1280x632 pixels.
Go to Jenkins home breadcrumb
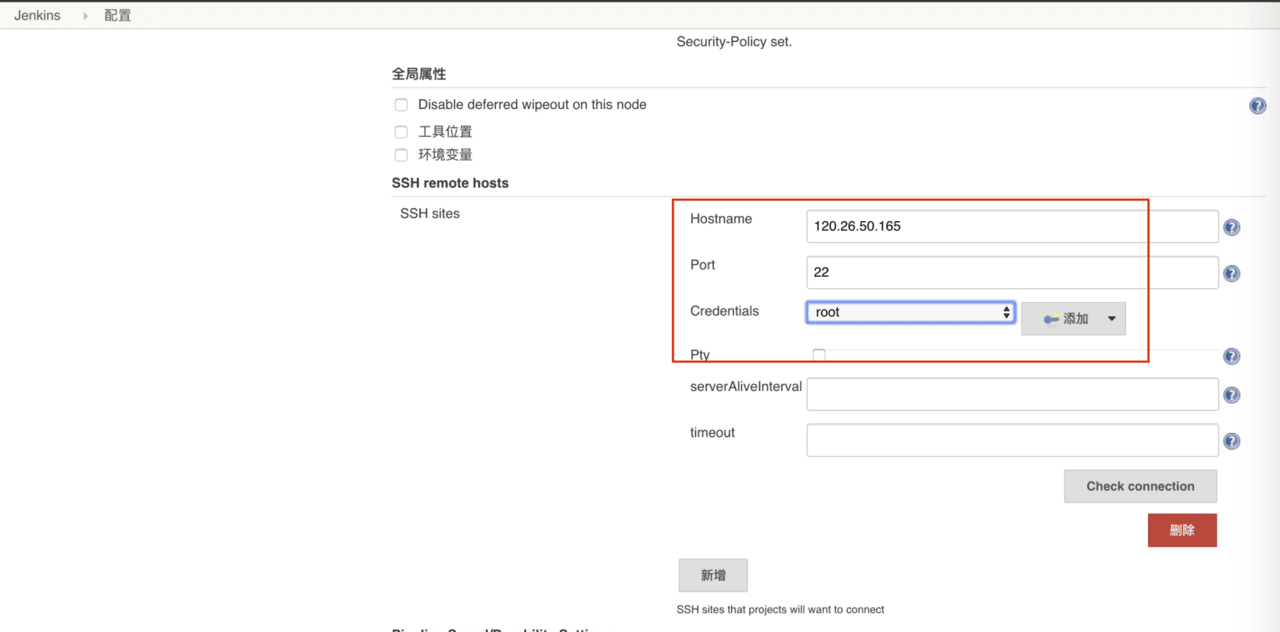37,16
